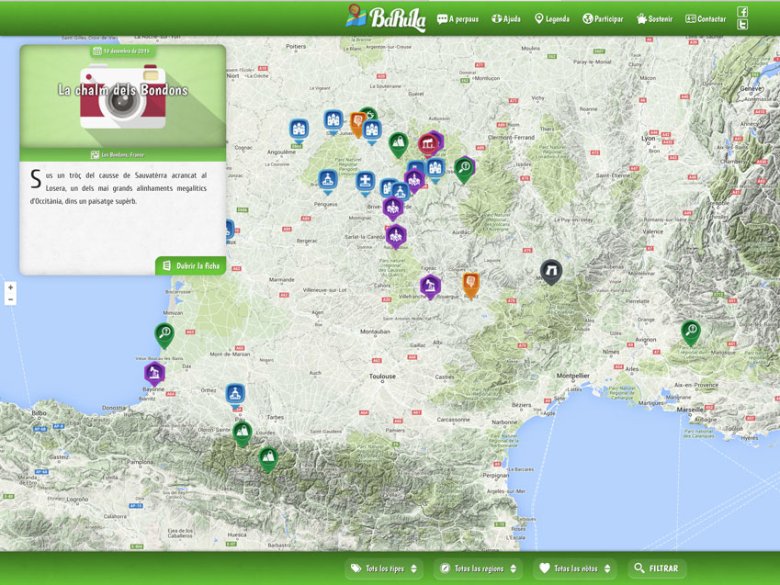
Task: Select blue castle marker above Angoulême
Action: [x=299, y=130]
